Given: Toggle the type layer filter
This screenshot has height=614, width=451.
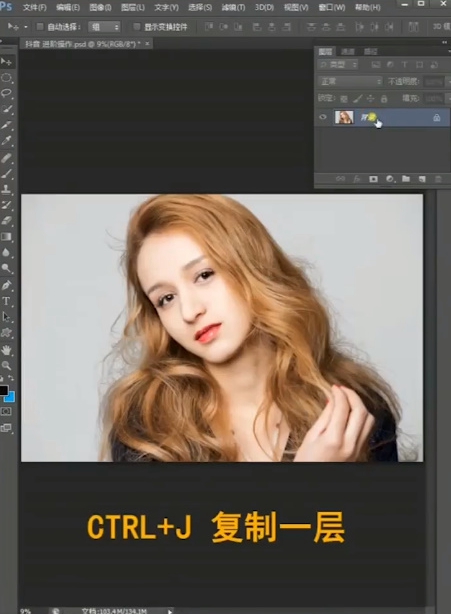Looking at the screenshot, I should 405,65.
